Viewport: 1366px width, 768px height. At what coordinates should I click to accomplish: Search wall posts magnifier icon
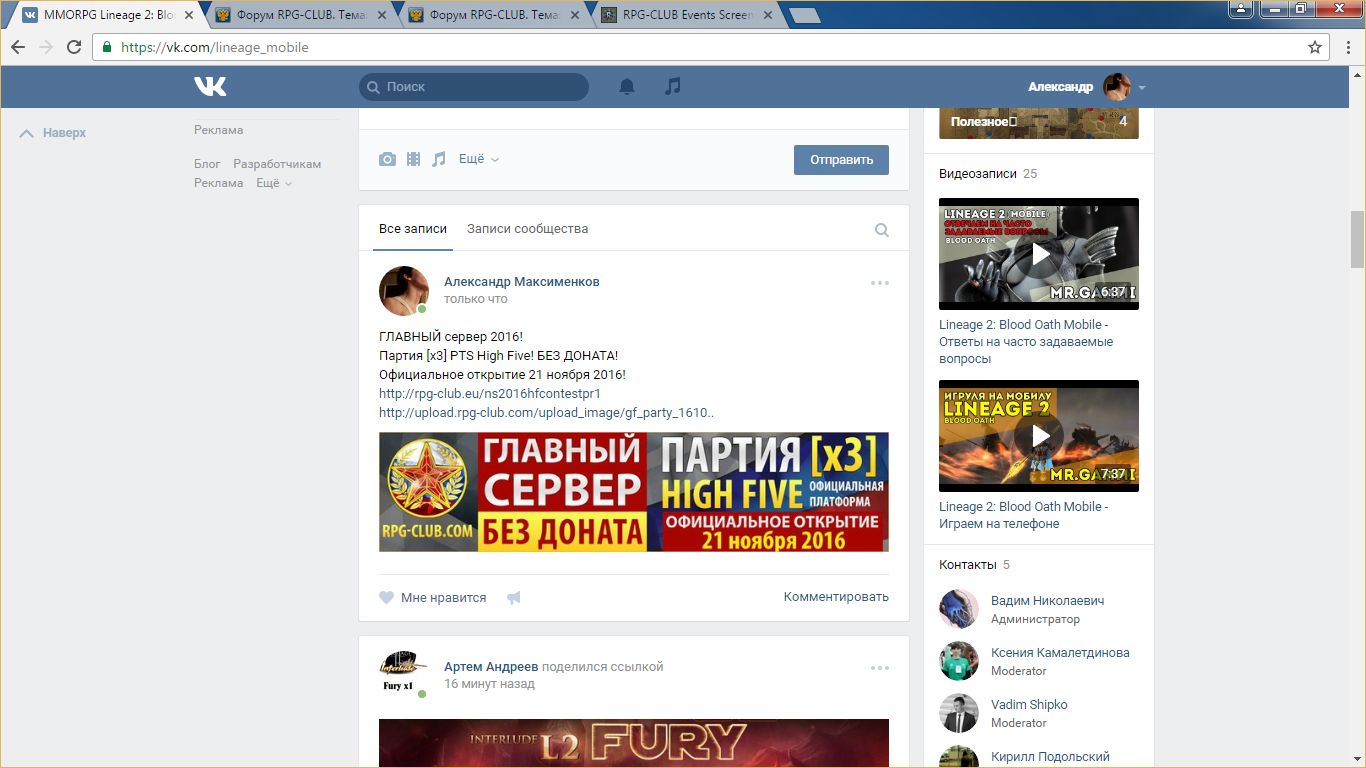tap(882, 230)
